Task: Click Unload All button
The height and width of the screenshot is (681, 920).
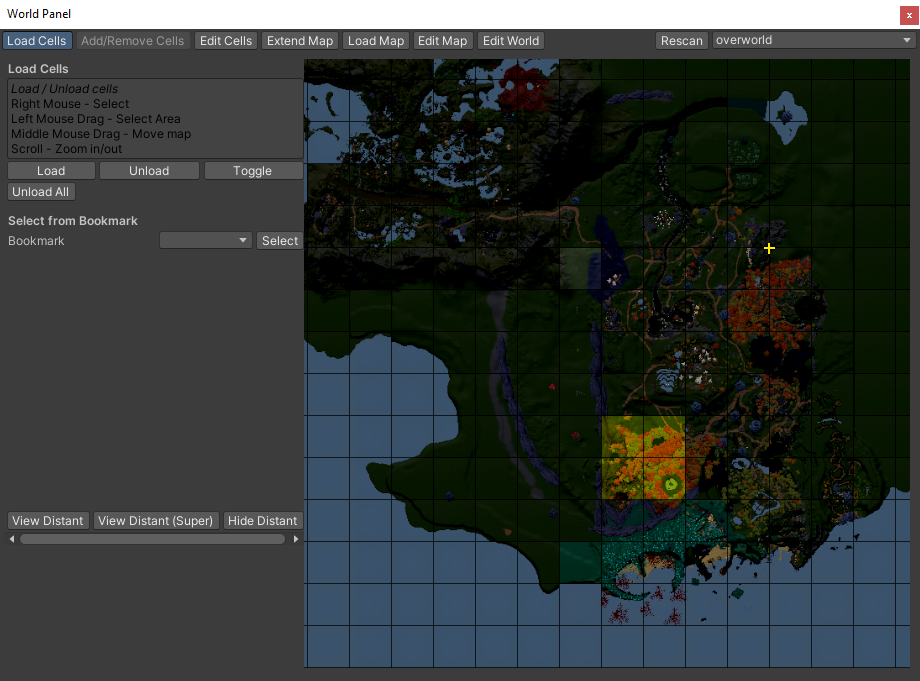Action: (41, 192)
